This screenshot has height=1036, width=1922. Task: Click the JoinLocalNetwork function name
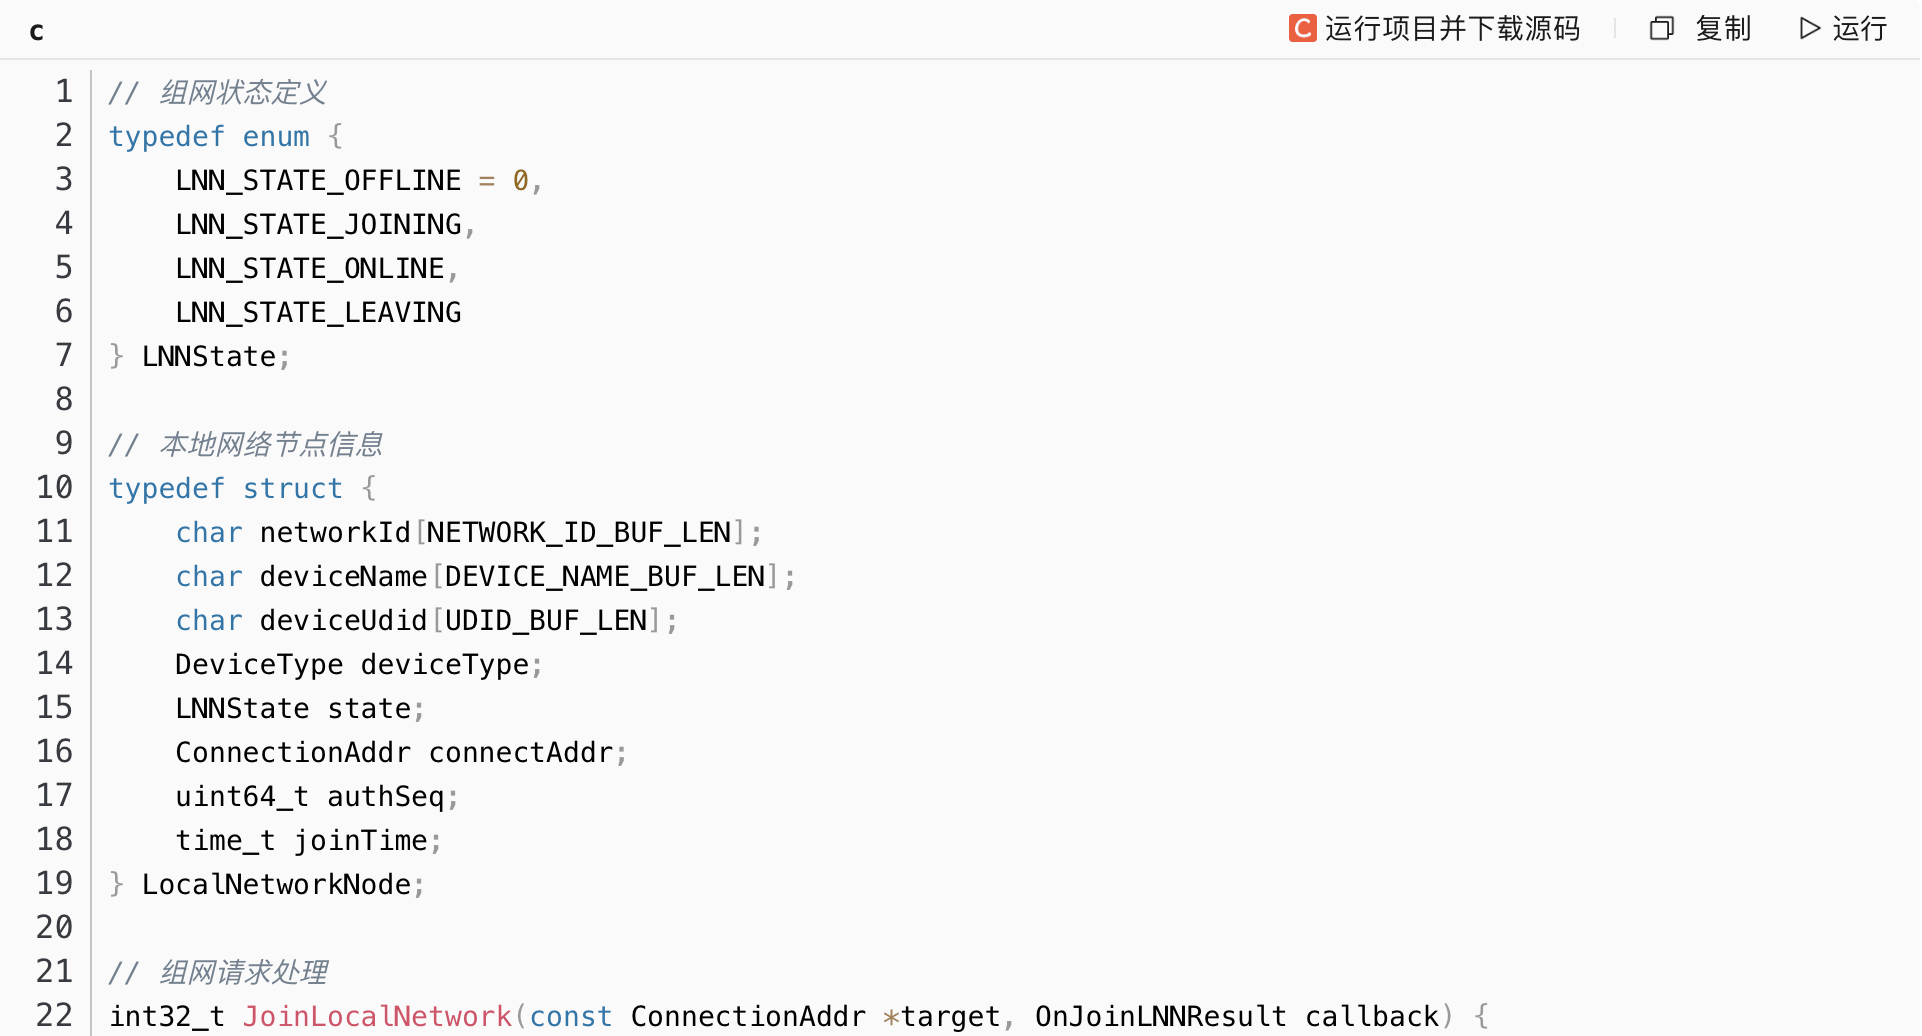pos(377,1016)
